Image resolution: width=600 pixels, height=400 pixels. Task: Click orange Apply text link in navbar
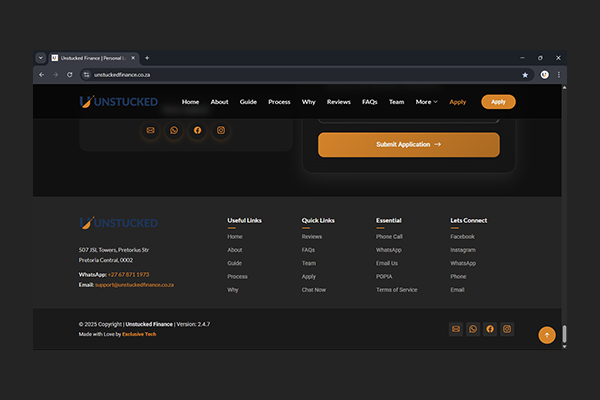(458, 102)
